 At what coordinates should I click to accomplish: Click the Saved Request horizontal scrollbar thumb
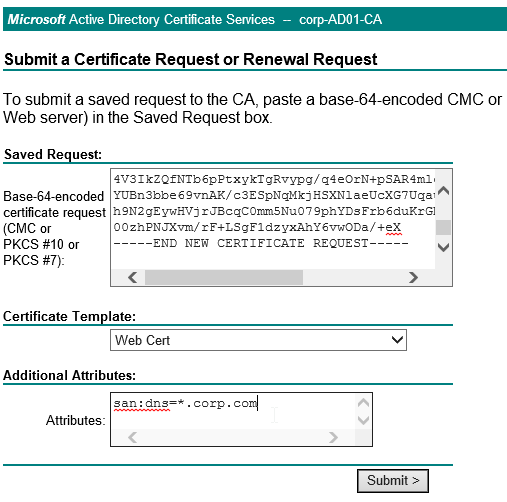[224, 277]
